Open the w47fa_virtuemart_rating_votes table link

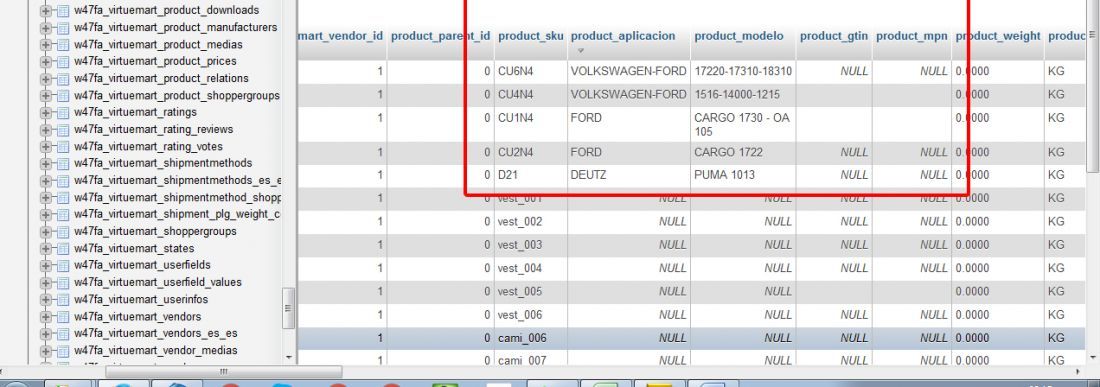[148, 147]
